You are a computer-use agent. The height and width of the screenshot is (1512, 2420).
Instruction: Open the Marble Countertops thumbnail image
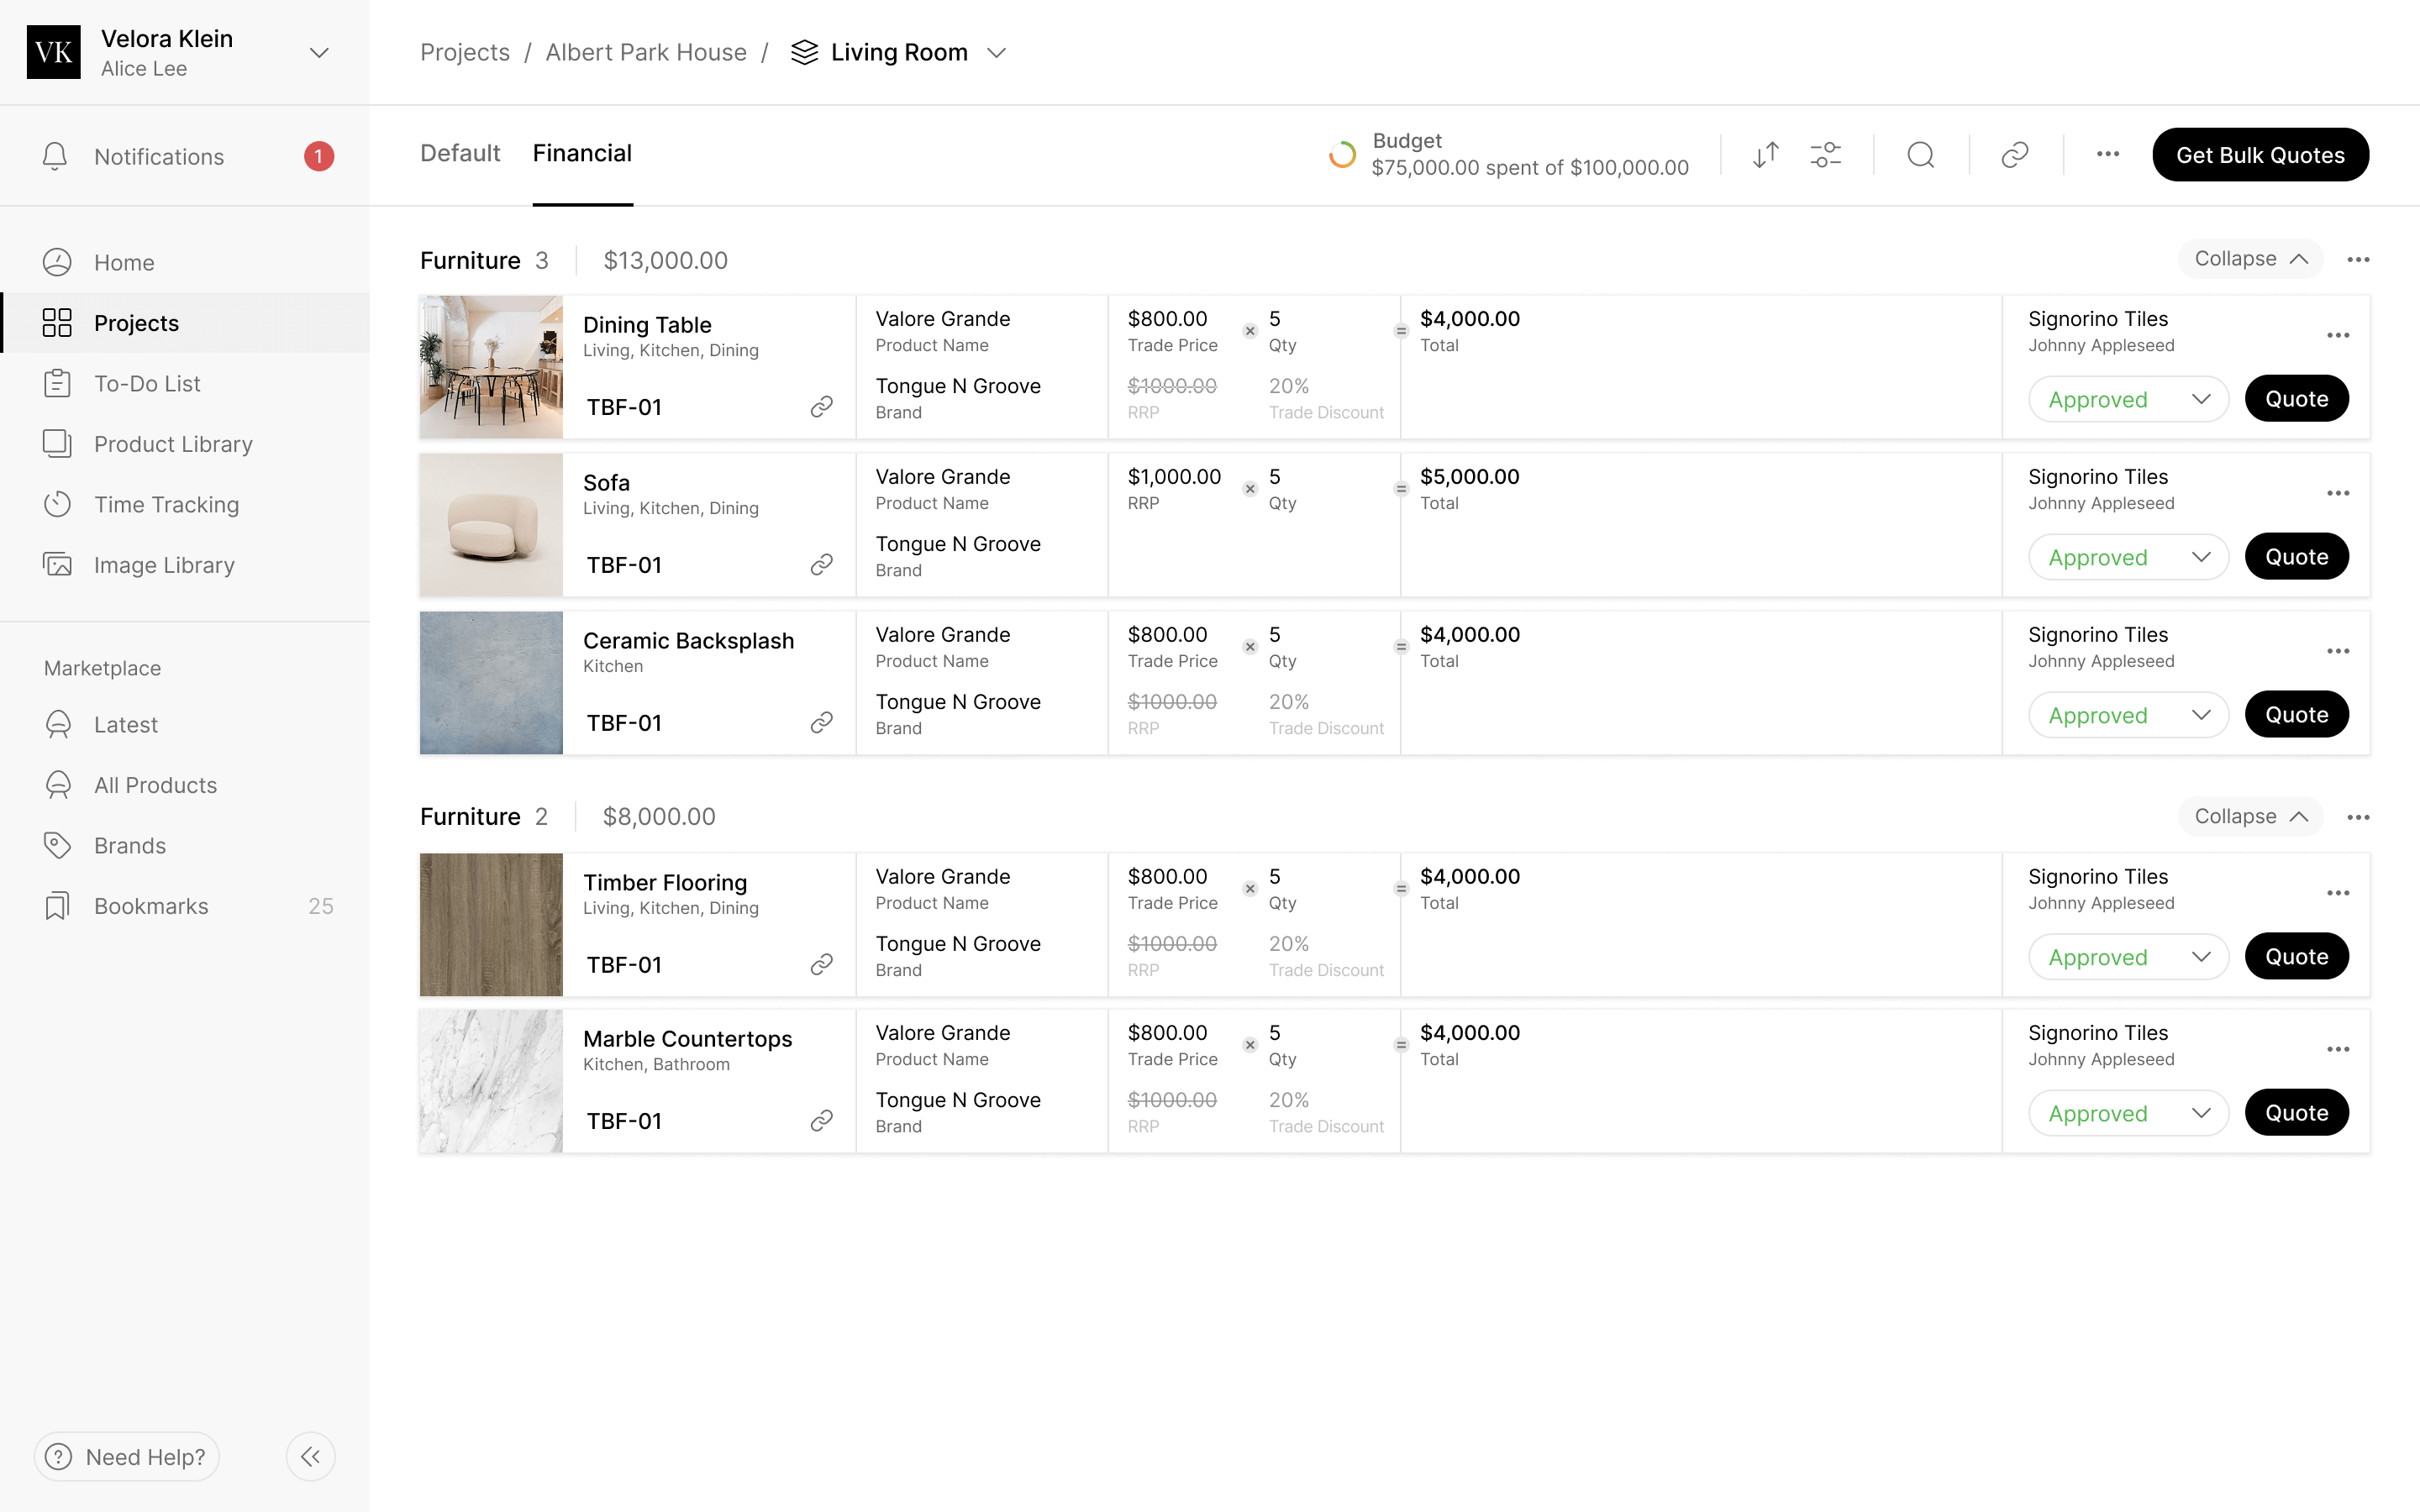pos(491,1081)
